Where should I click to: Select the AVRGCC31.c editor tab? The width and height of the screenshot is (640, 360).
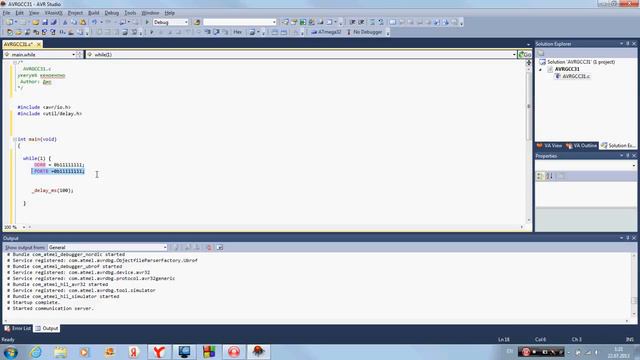pyautogui.click(x=19, y=44)
